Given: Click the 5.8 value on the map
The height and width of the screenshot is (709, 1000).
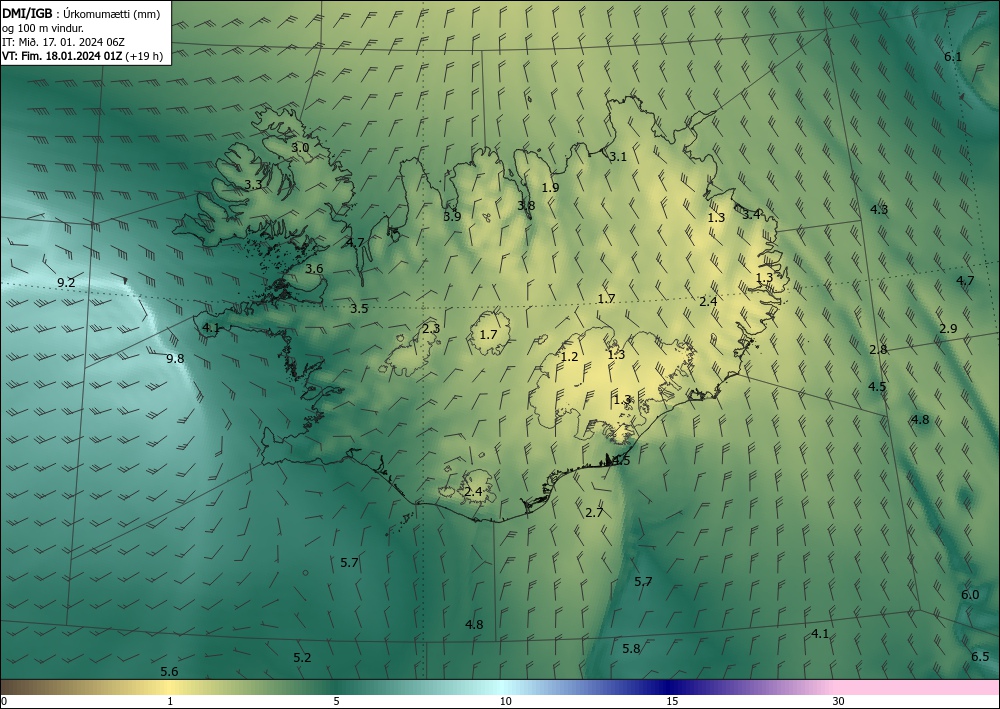Looking at the screenshot, I should pos(631,648).
